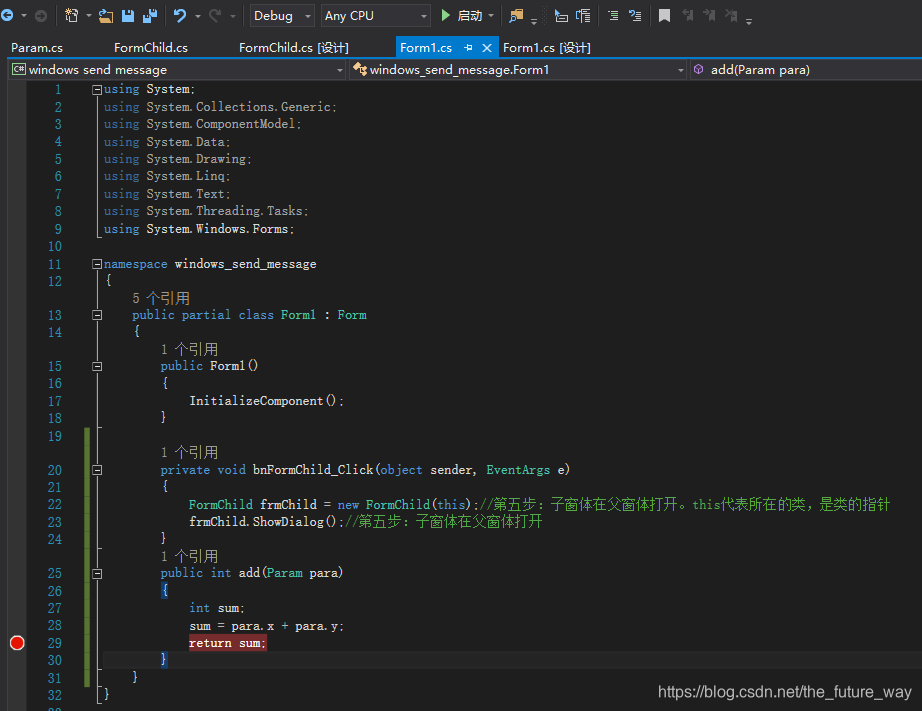Click the 'return sum;' statement on line 29
Screen dimensions: 922x711
click(228, 643)
